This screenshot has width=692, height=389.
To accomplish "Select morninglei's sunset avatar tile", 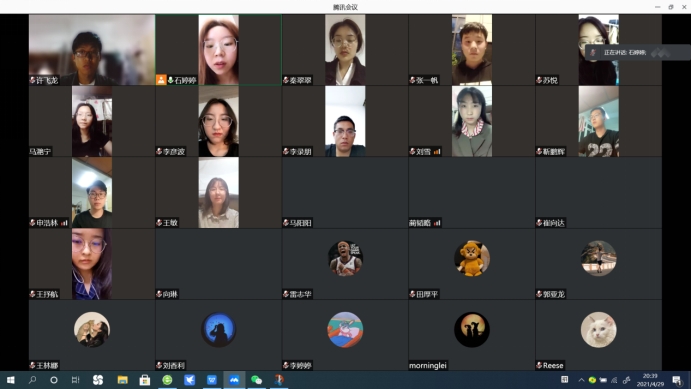I will click(472, 335).
